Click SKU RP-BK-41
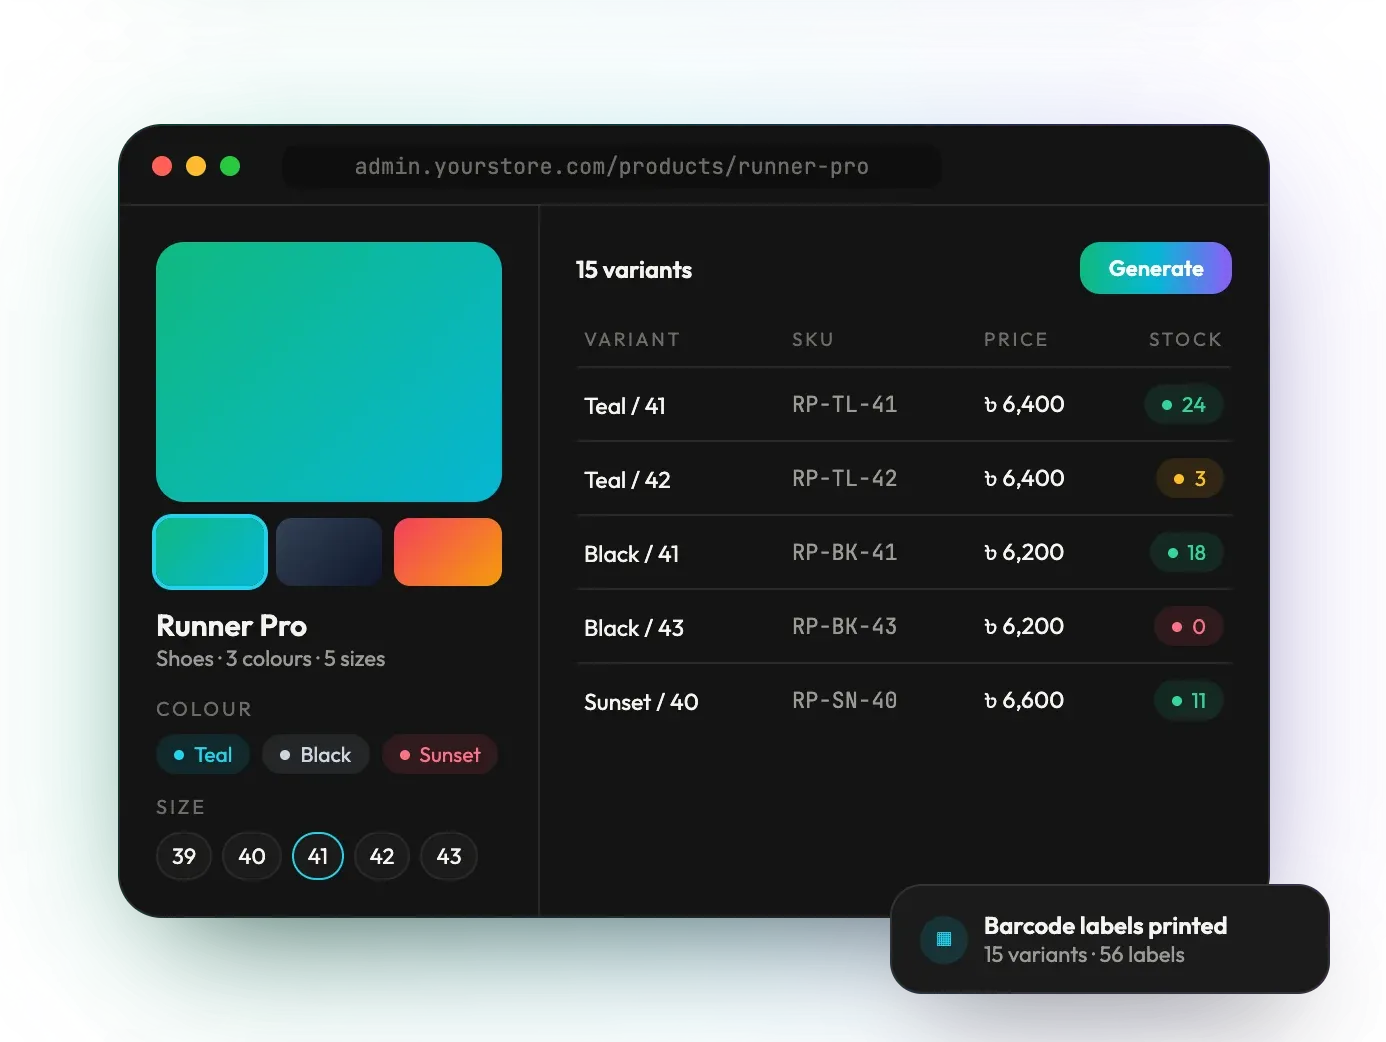This screenshot has height=1042, width=1386. click(x=844, y=553)
